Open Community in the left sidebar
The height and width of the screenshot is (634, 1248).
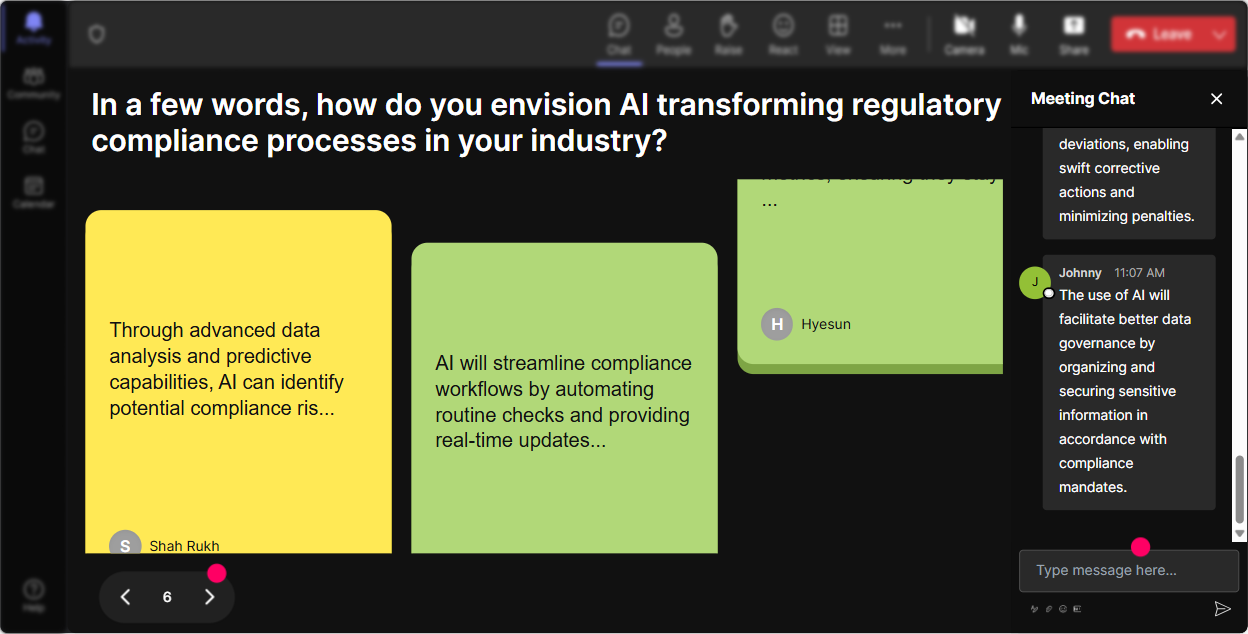(x=34, y=84)
